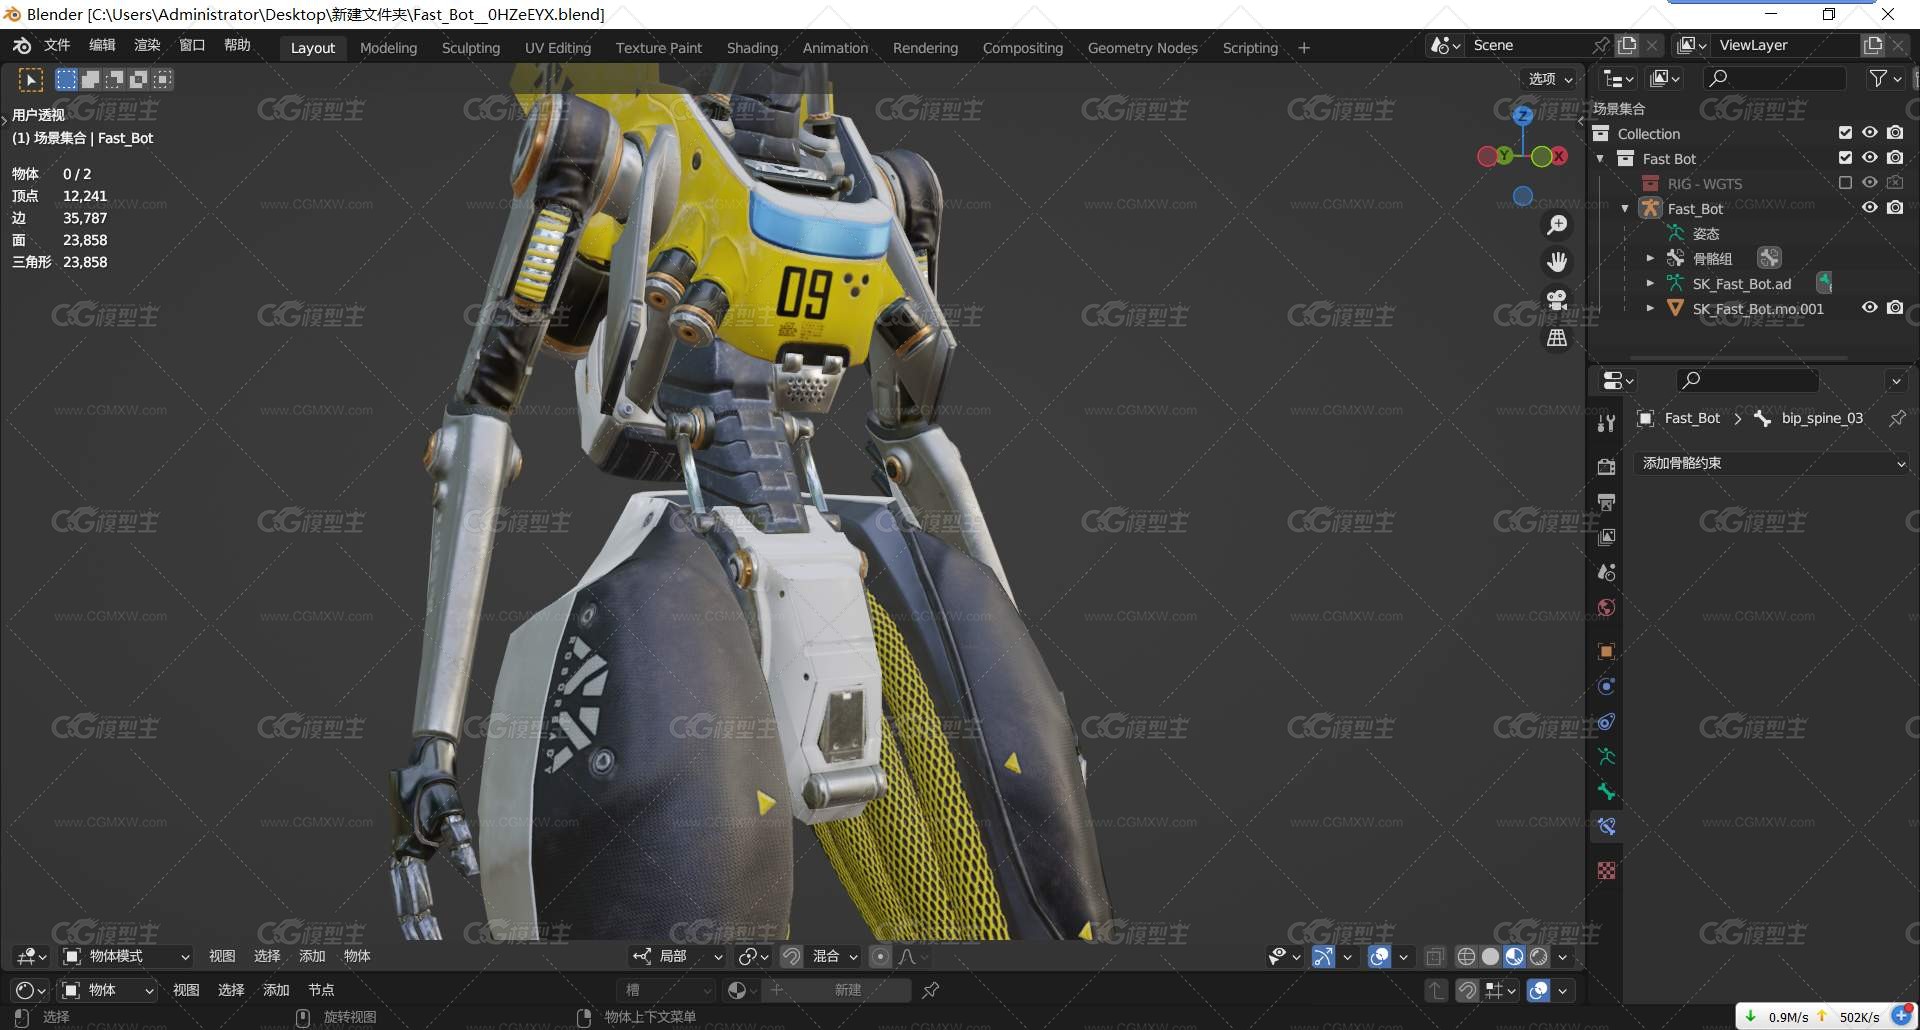Open the 局部 transform orientation dropdown
This screenshot has width=1920, height=1030.
tap(677, 957)
